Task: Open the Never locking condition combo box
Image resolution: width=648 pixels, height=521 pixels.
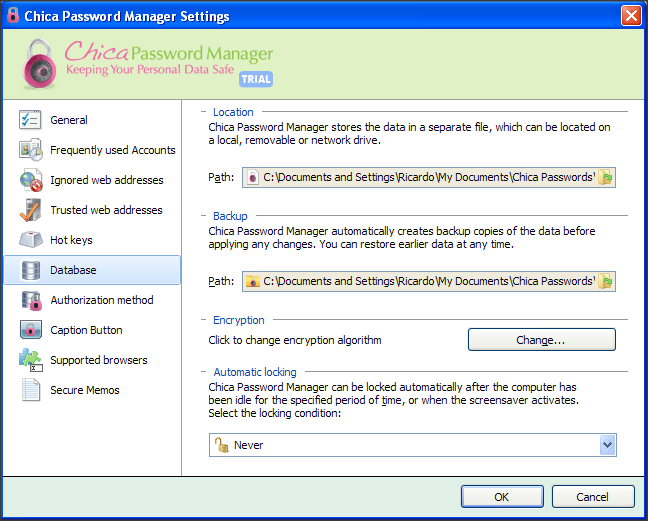Action: (x=412, y=445)
